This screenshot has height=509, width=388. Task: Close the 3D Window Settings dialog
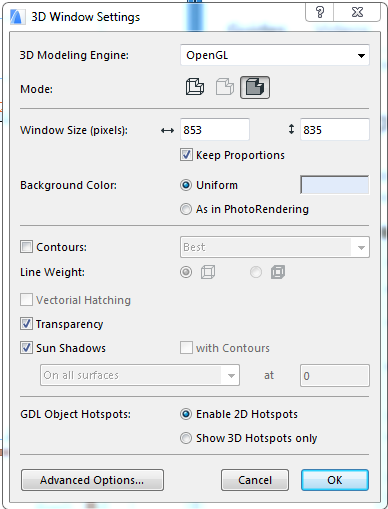coord(357,13)
